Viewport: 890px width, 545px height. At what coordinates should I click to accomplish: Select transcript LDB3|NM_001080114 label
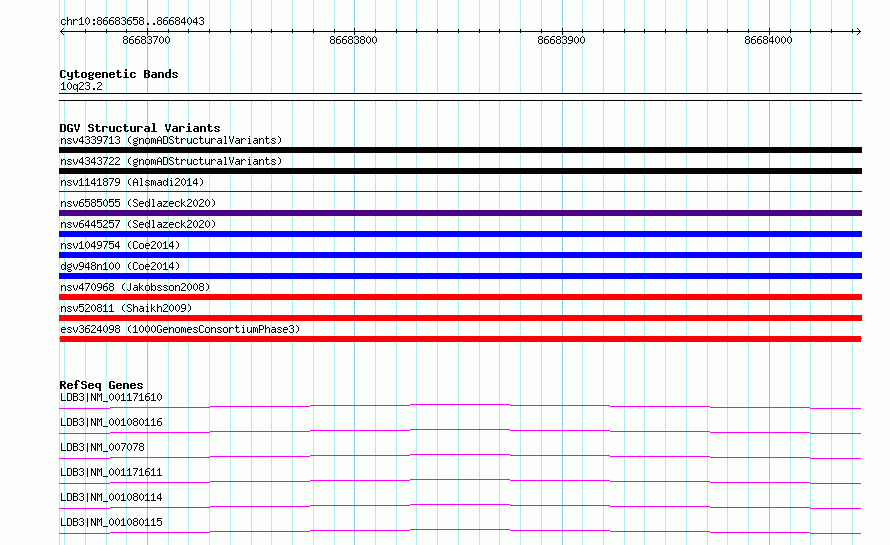(111, 497)
